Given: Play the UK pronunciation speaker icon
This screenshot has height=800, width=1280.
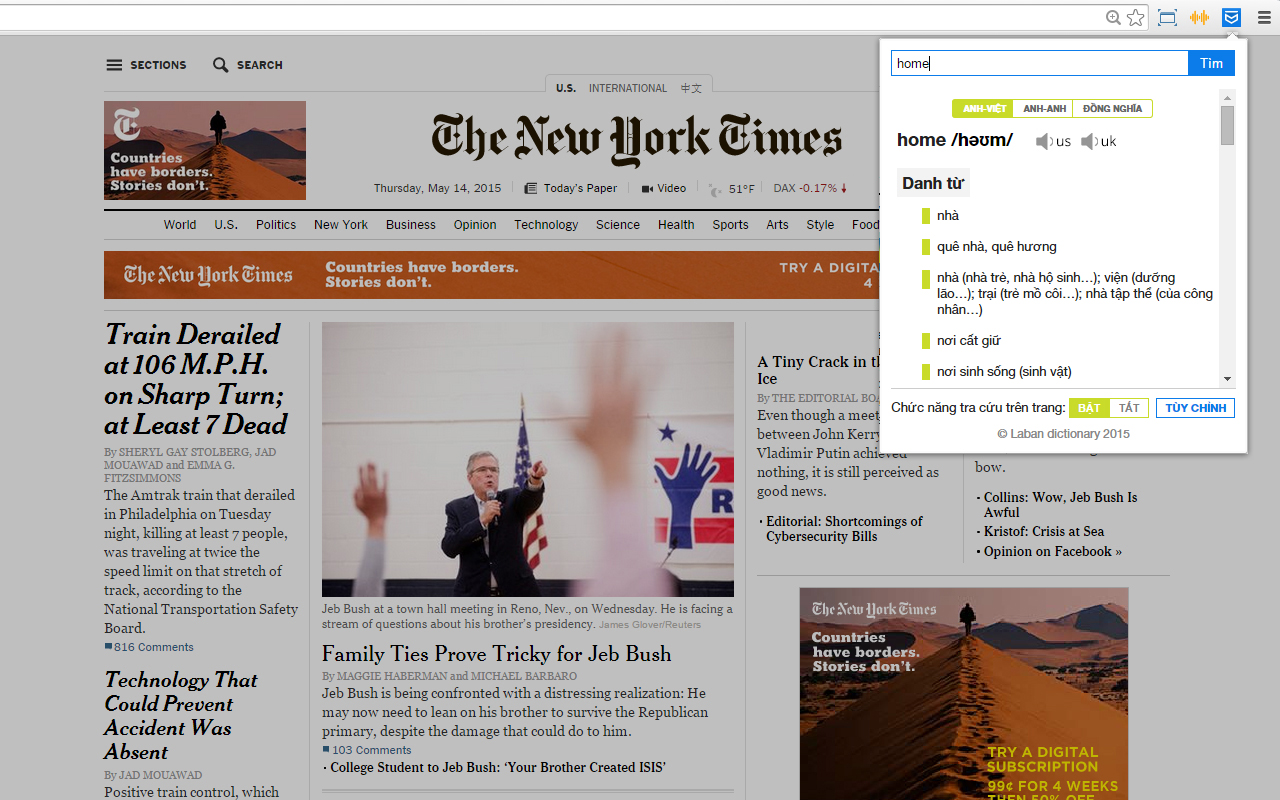Looking at the screenshot, I should click(x=1089, y=141).
